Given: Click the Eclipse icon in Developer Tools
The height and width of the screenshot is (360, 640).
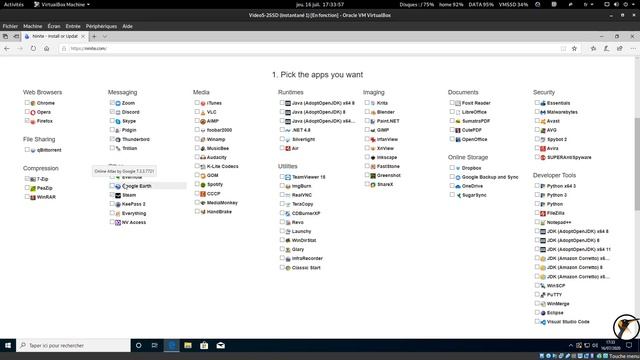Looking at the screenshot, I should point(543,313).
